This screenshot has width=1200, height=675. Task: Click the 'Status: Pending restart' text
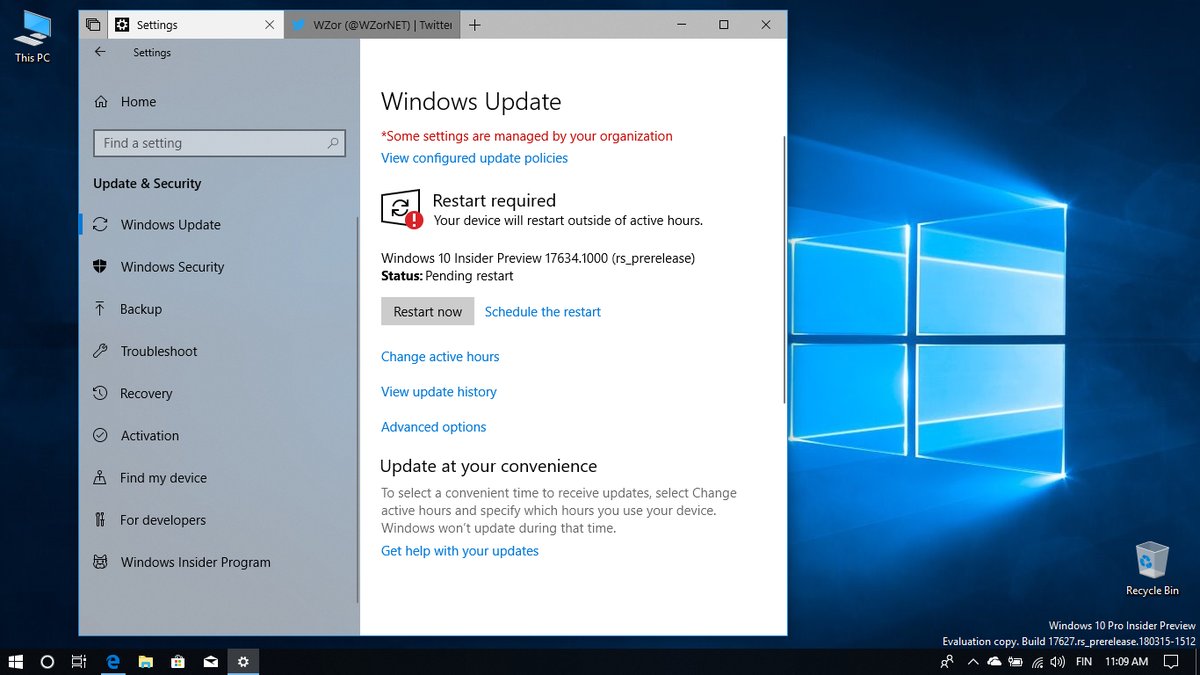(x=447, y=276)
